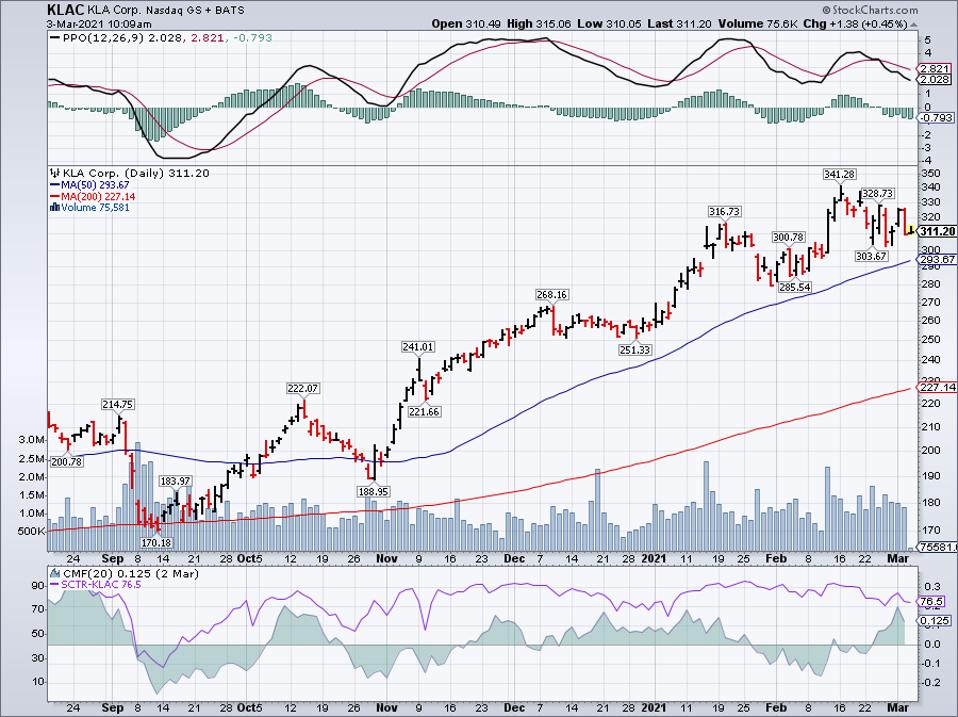
Task: Click the 268.16 price label
Action: coord(552,295)
